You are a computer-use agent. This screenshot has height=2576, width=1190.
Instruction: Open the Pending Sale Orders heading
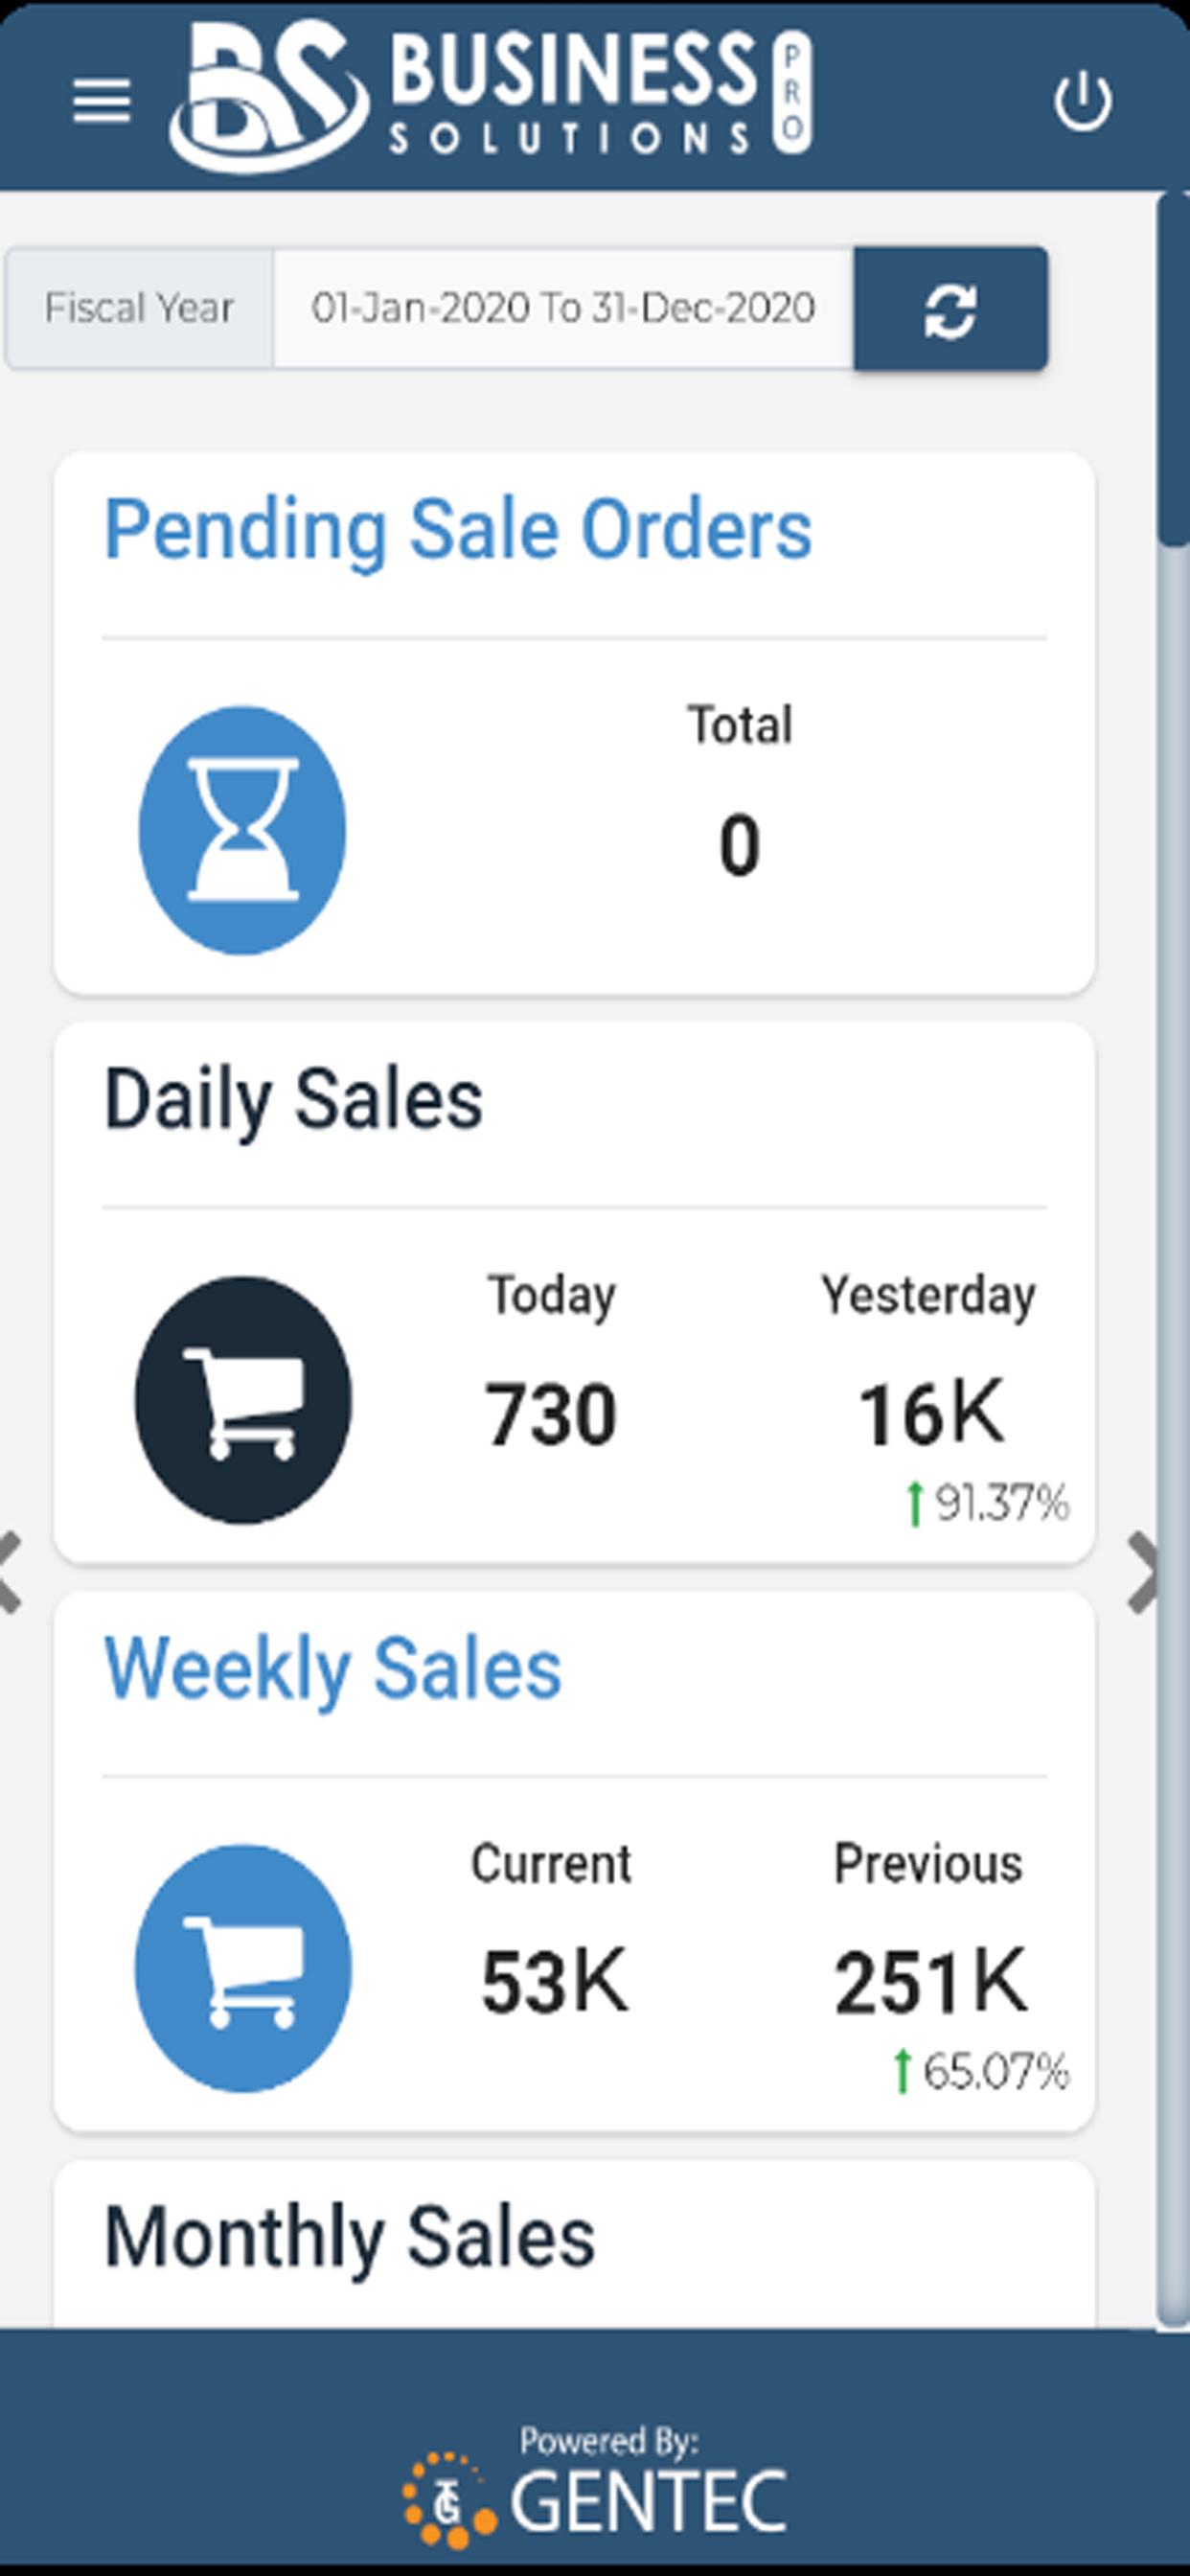click(458, 529)
